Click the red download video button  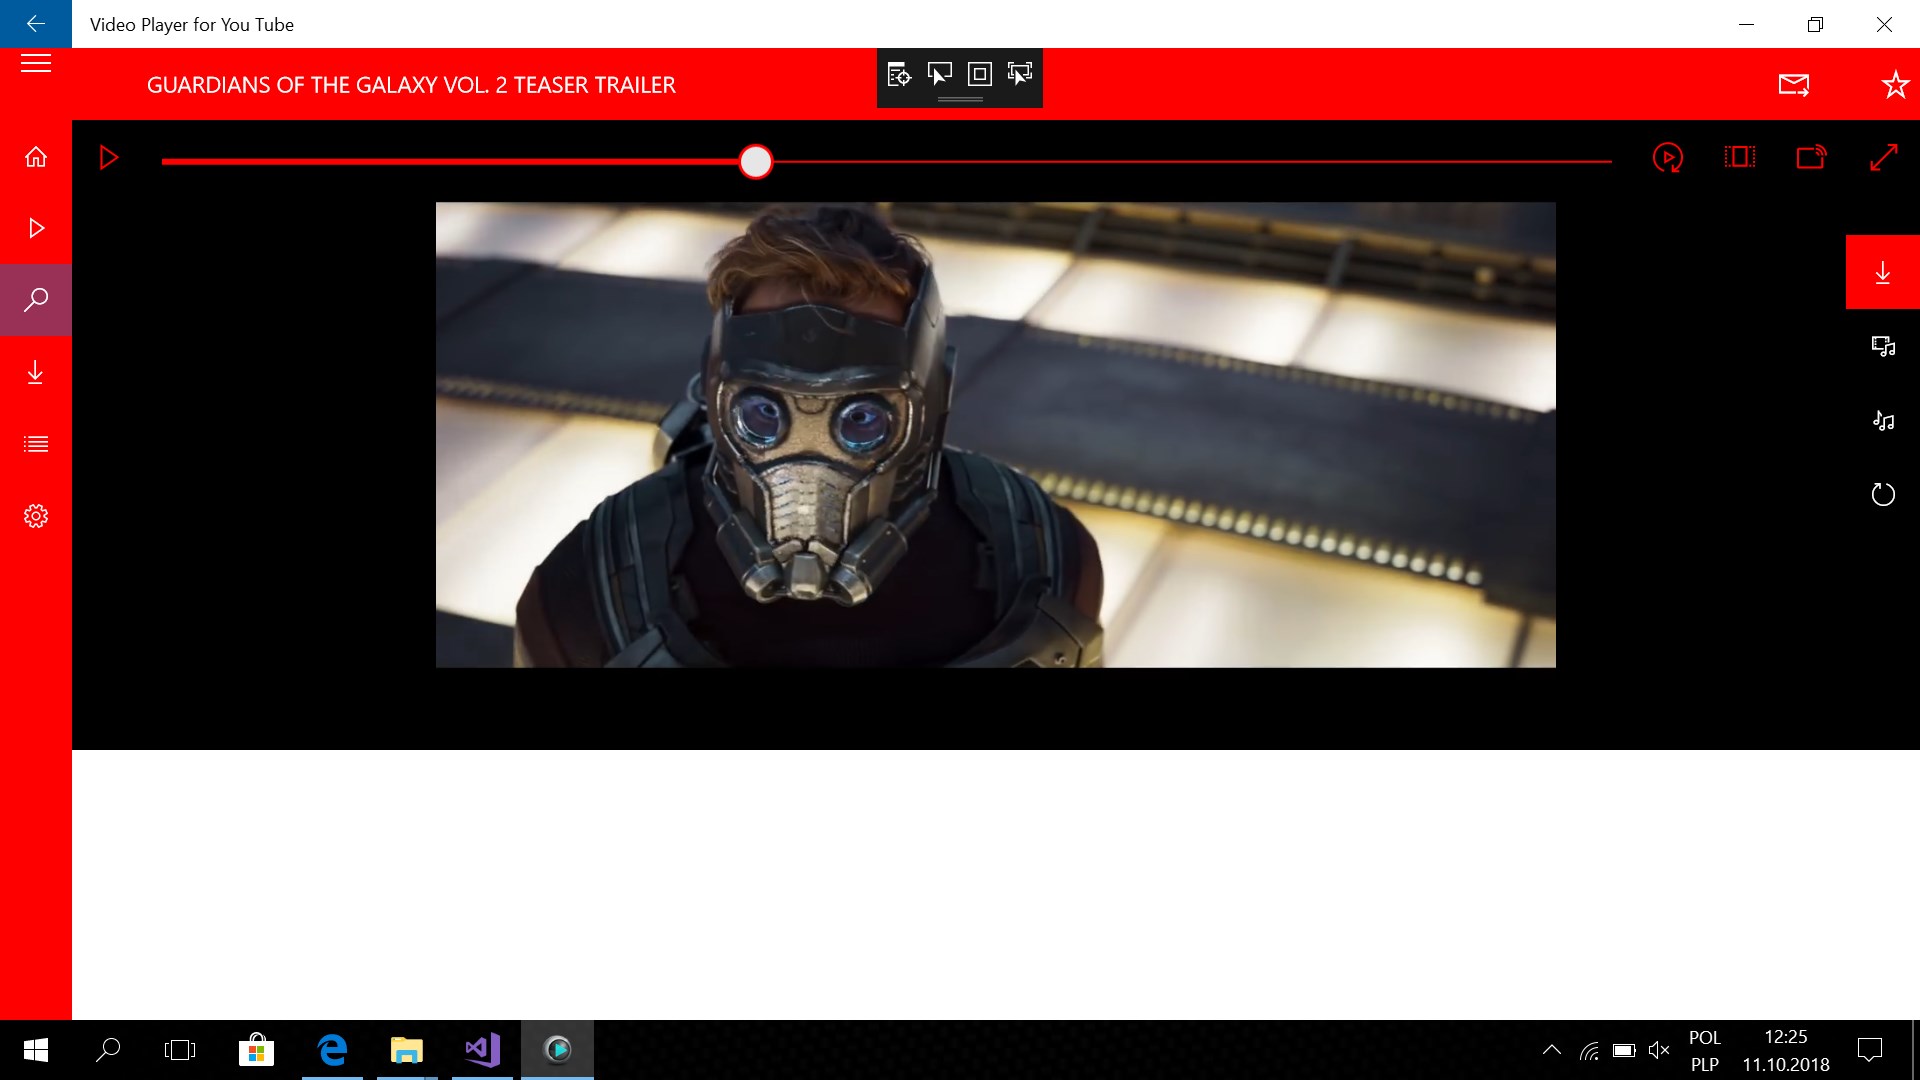[x=1882, y=272]
